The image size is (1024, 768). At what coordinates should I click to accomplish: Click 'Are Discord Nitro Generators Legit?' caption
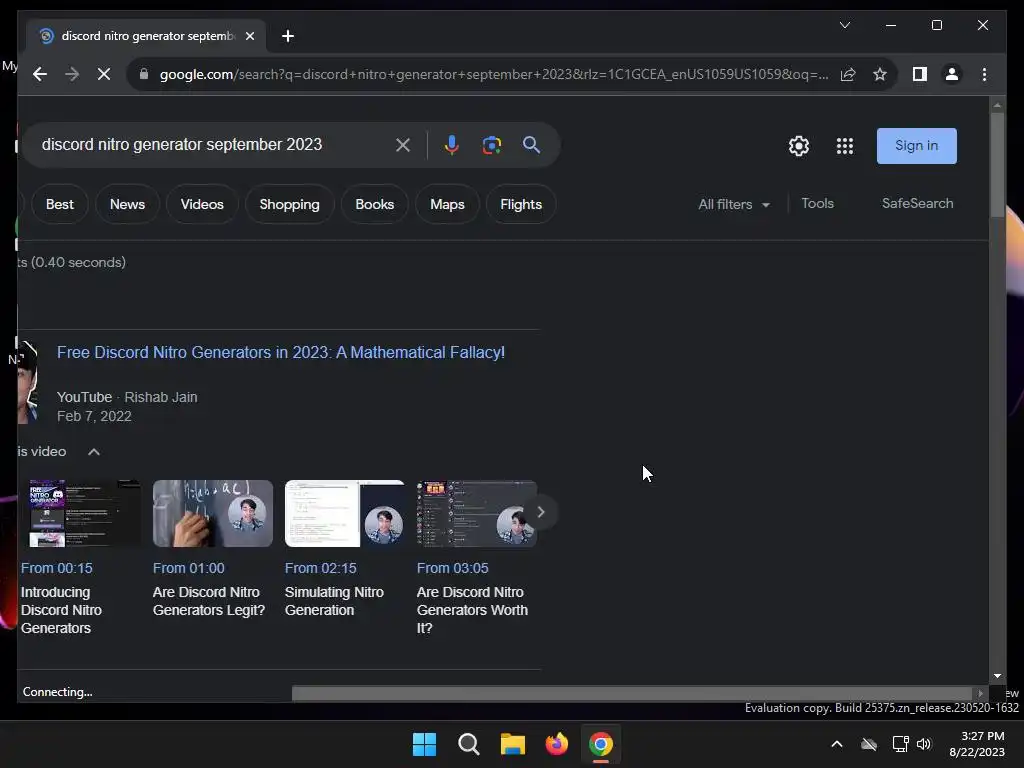pos(209,601)
